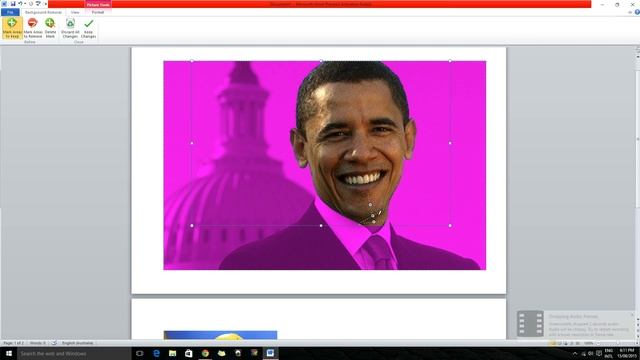
Task: Click the zoom percentage in the status bar
Action: point(588,343)
